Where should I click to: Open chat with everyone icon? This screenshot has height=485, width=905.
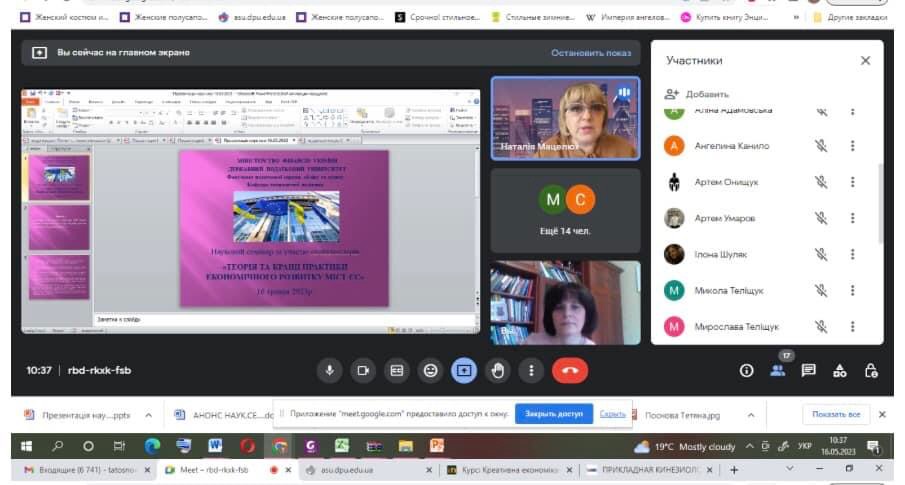809,371
